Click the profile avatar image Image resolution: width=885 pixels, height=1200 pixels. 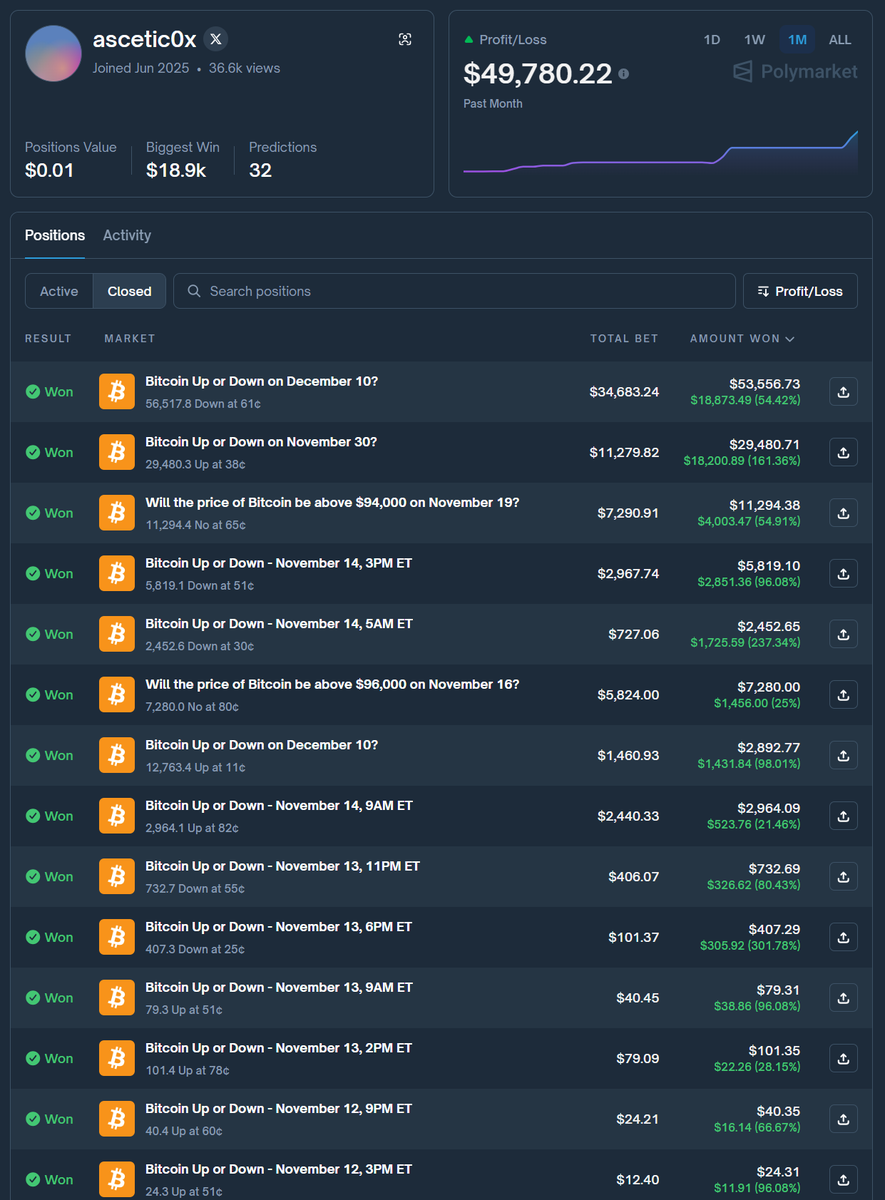pyautogui.click(x=53, y=54)
